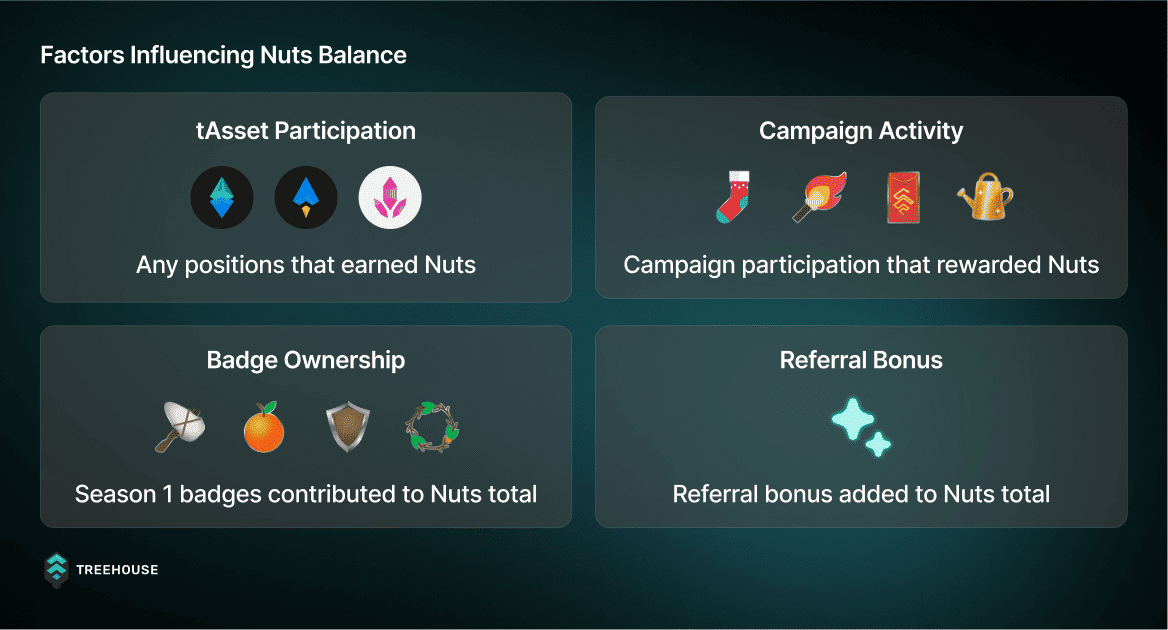Image resolution: width=1168 pixels, height=630 pixels.
Task: Select the red Christmas stocking icon
Action: click(x=734, y=197)
